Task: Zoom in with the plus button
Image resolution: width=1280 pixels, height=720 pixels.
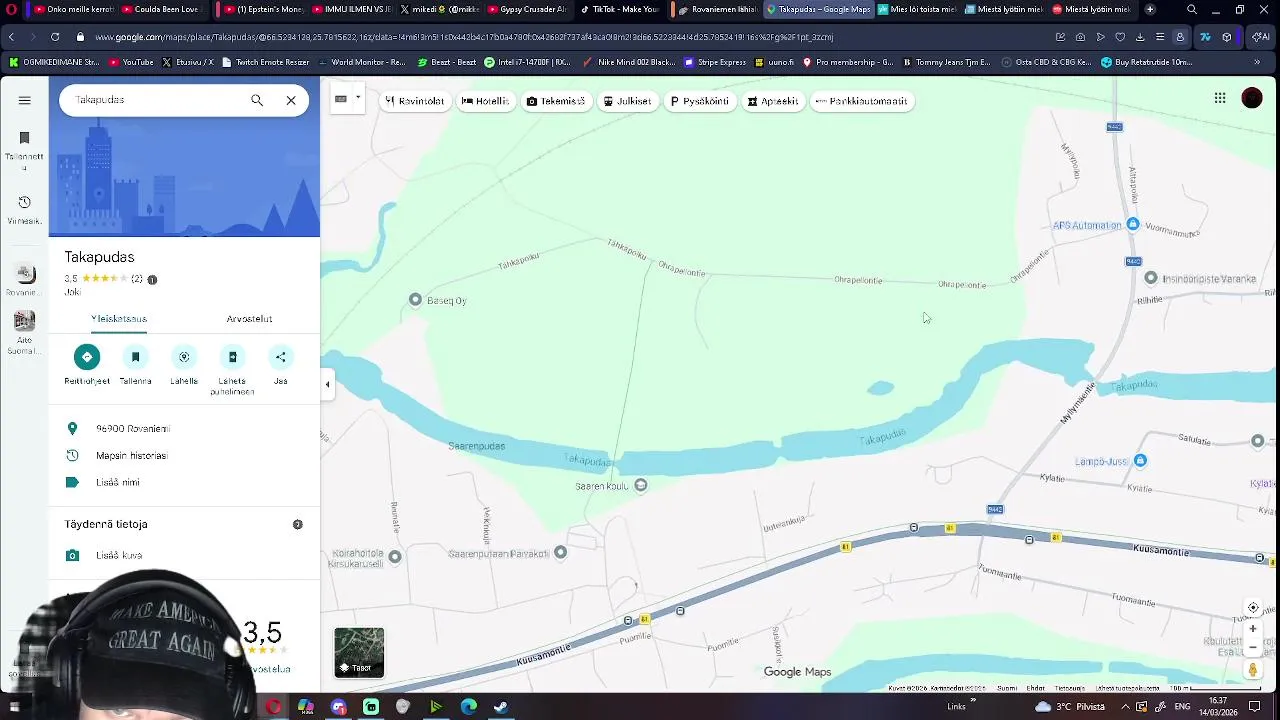Action: point(1252,629)
